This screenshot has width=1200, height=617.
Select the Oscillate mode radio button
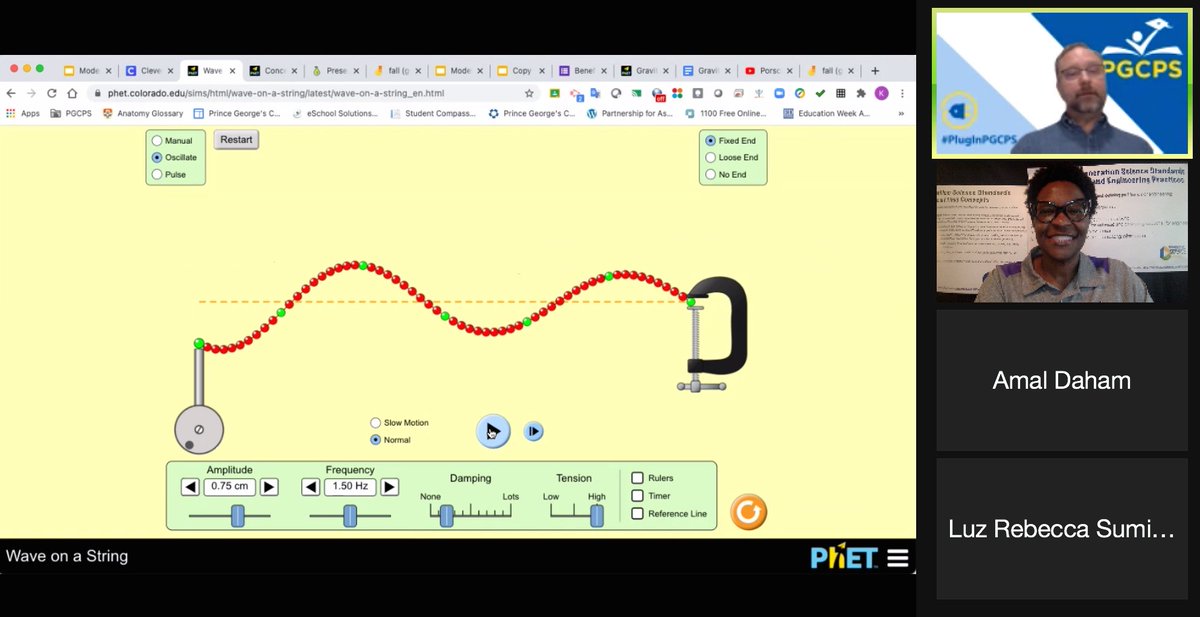[157, 158]
